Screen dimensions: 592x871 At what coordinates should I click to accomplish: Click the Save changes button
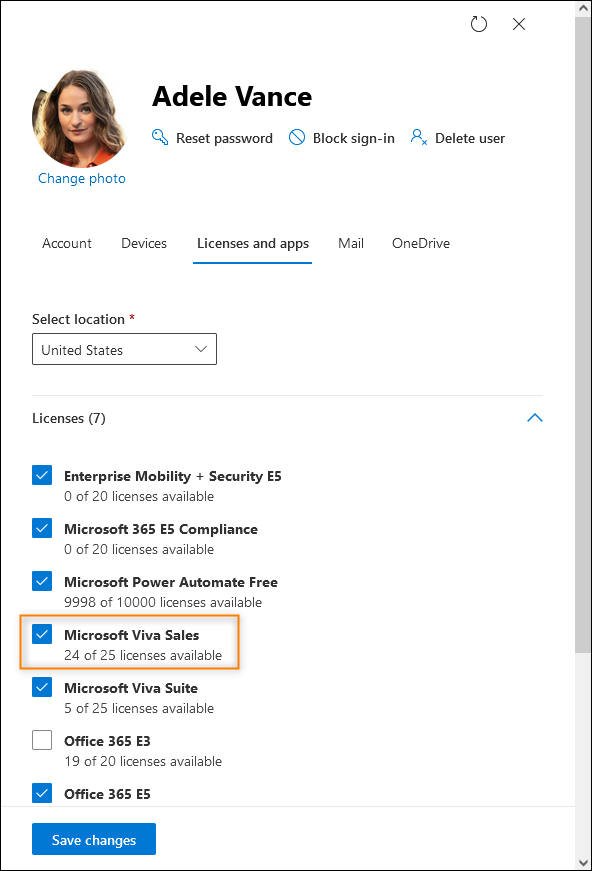[94, 839]
